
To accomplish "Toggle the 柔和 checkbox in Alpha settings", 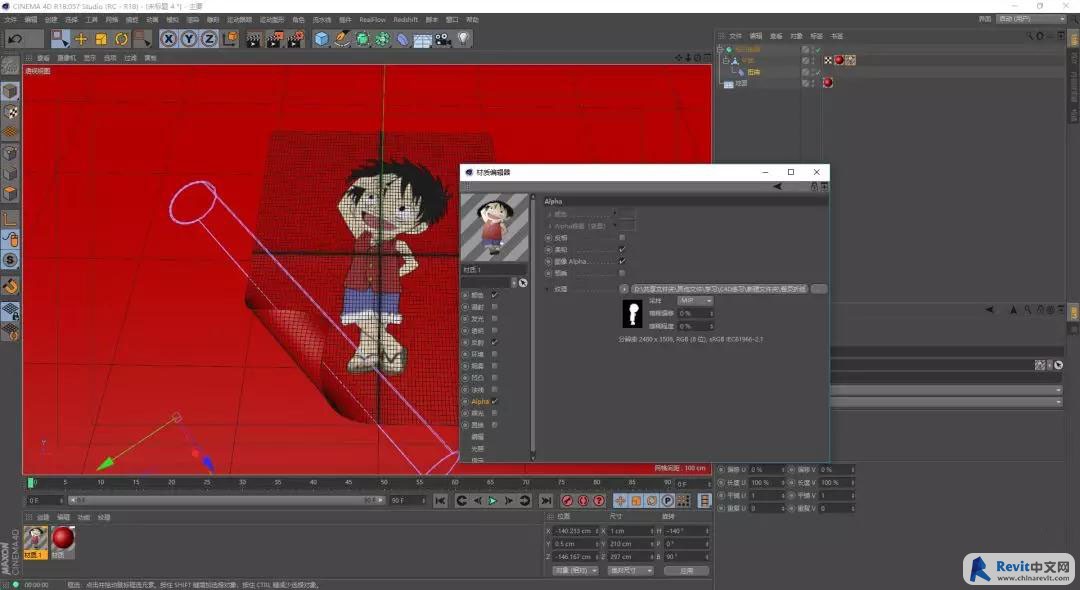I will (622, 249).
